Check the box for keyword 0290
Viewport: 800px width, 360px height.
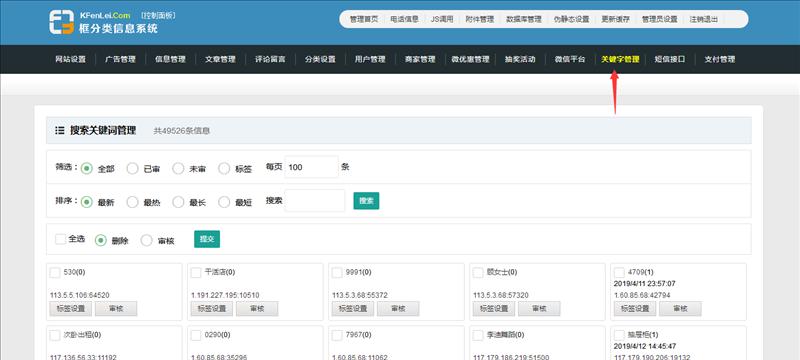point(196,335)
